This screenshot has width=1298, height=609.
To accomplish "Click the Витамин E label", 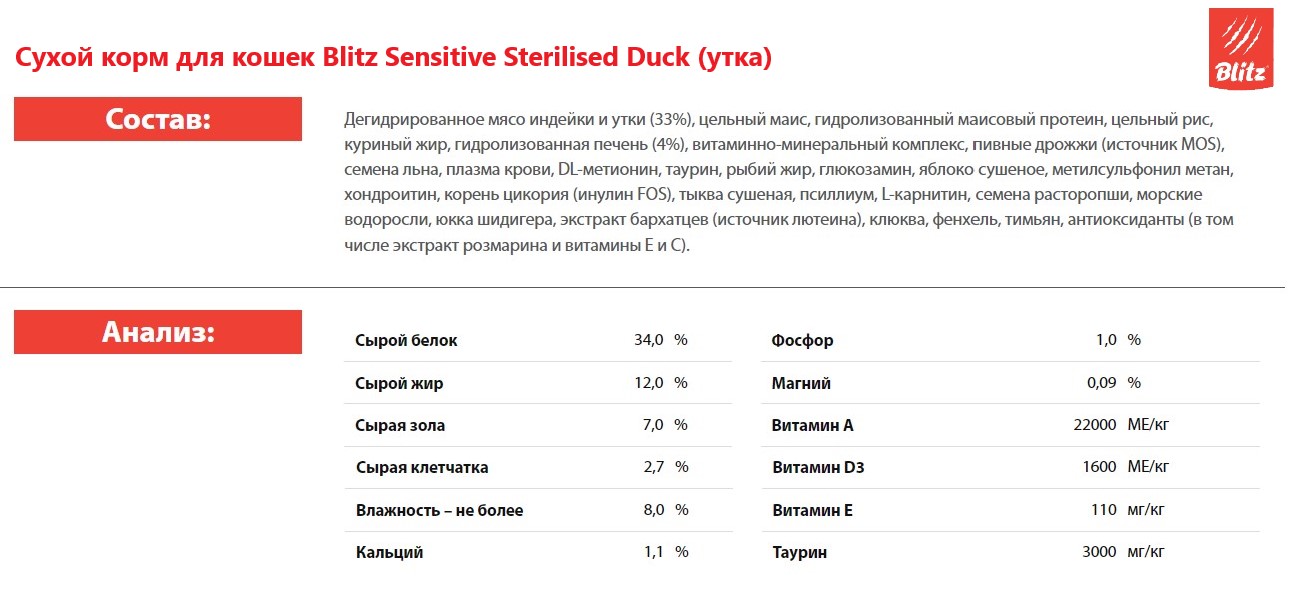I will (812, 510).
